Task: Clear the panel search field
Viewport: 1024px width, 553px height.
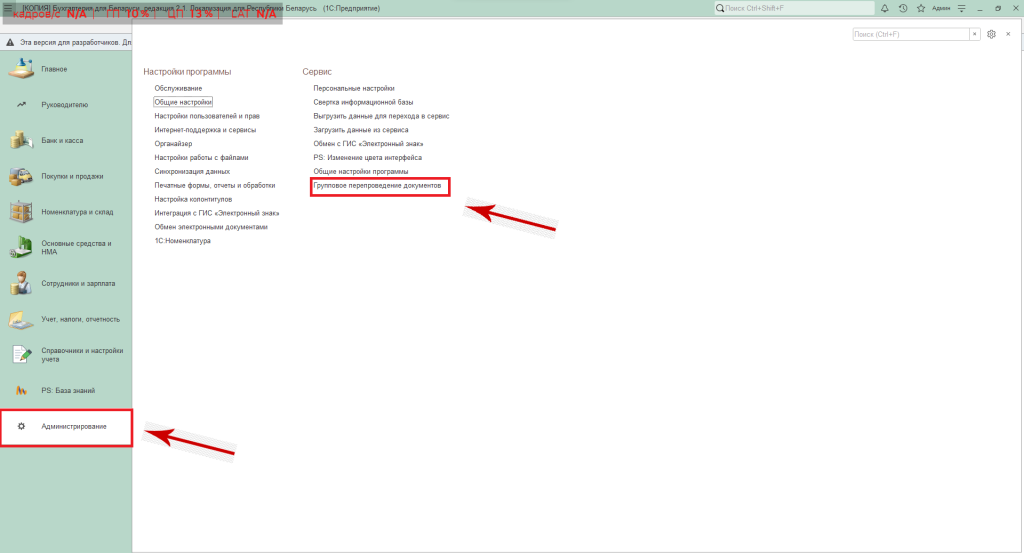Action: pos(975,34)
